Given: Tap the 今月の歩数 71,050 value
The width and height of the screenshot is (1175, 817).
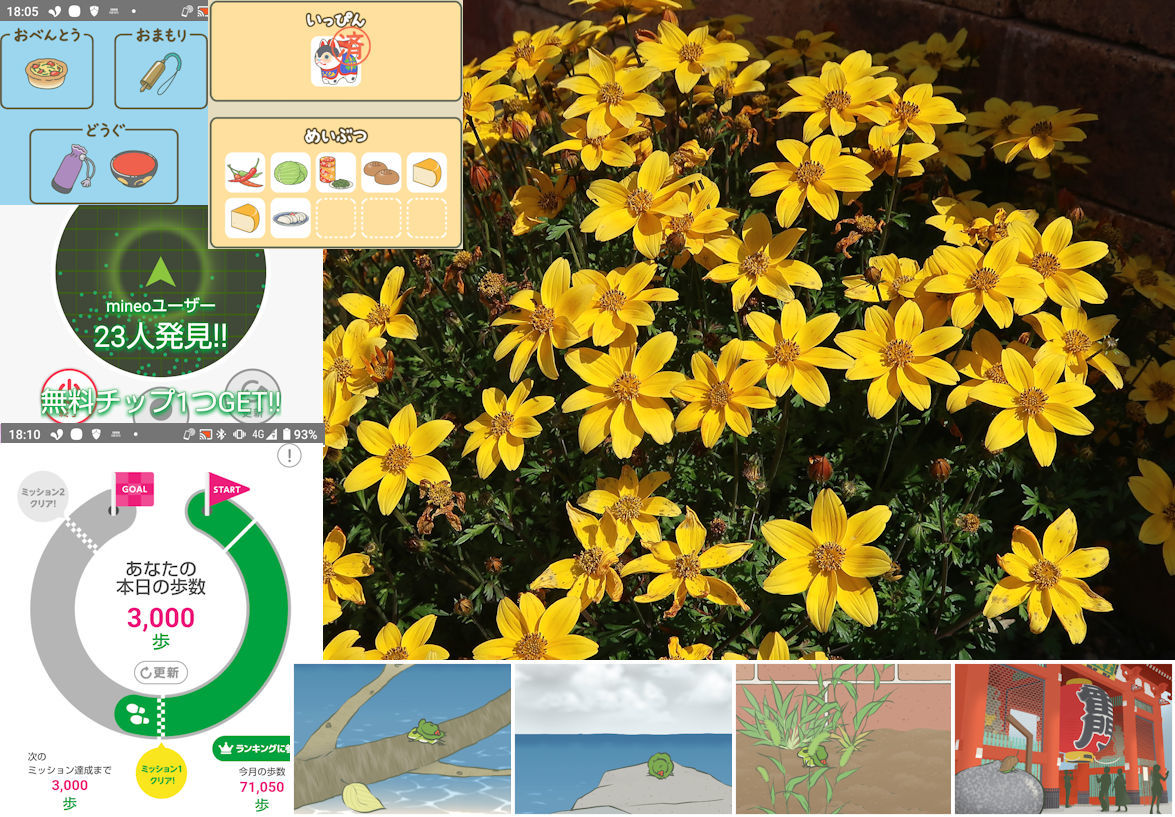Looking at the screenshot, I should tap(262, 787).
